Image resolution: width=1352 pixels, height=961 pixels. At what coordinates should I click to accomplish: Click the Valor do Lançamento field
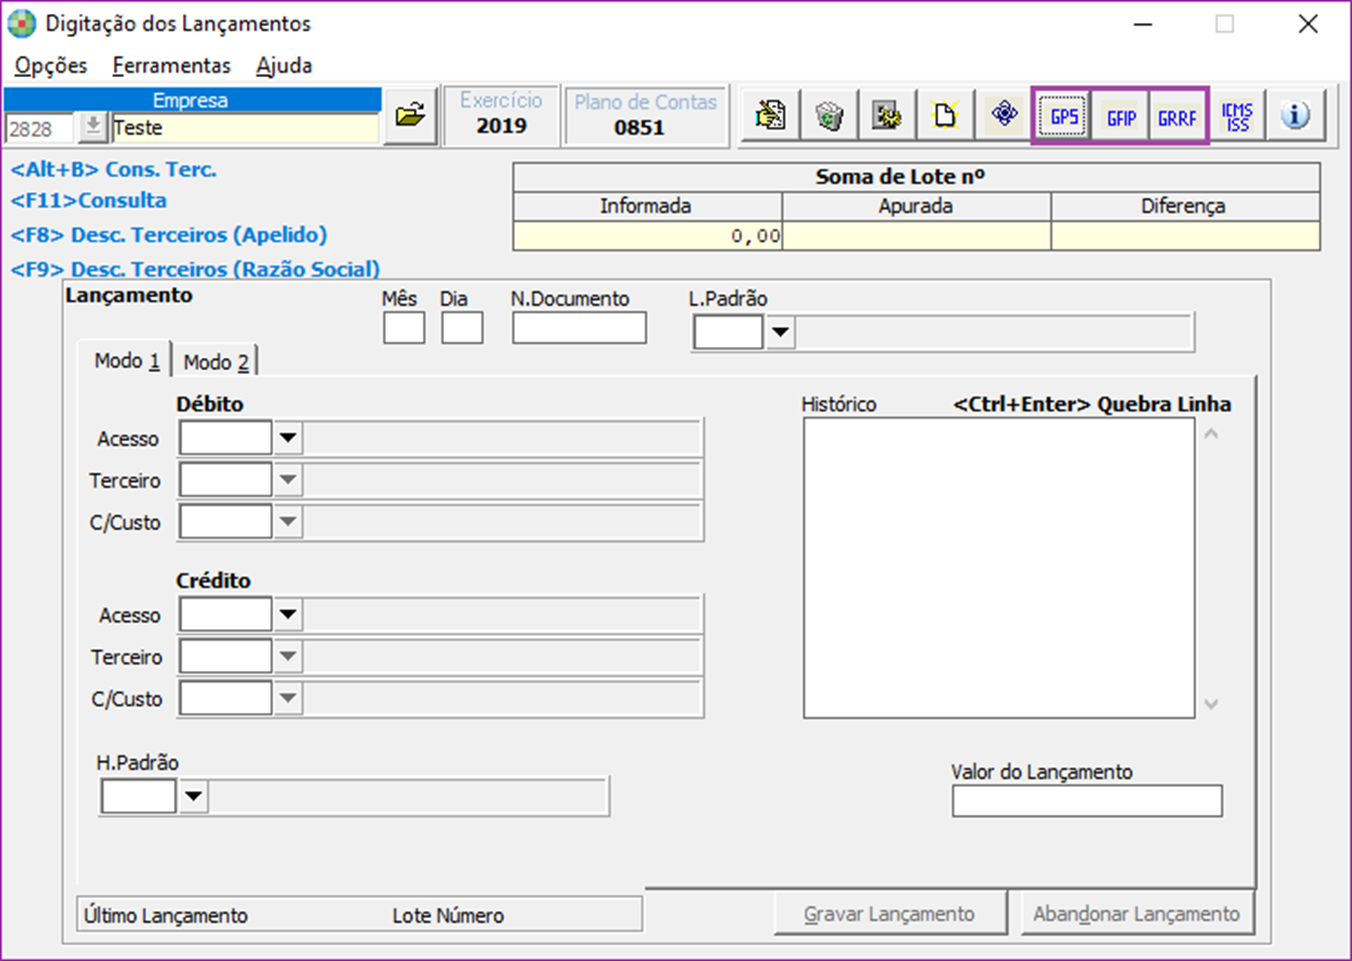pos(1086,801)
